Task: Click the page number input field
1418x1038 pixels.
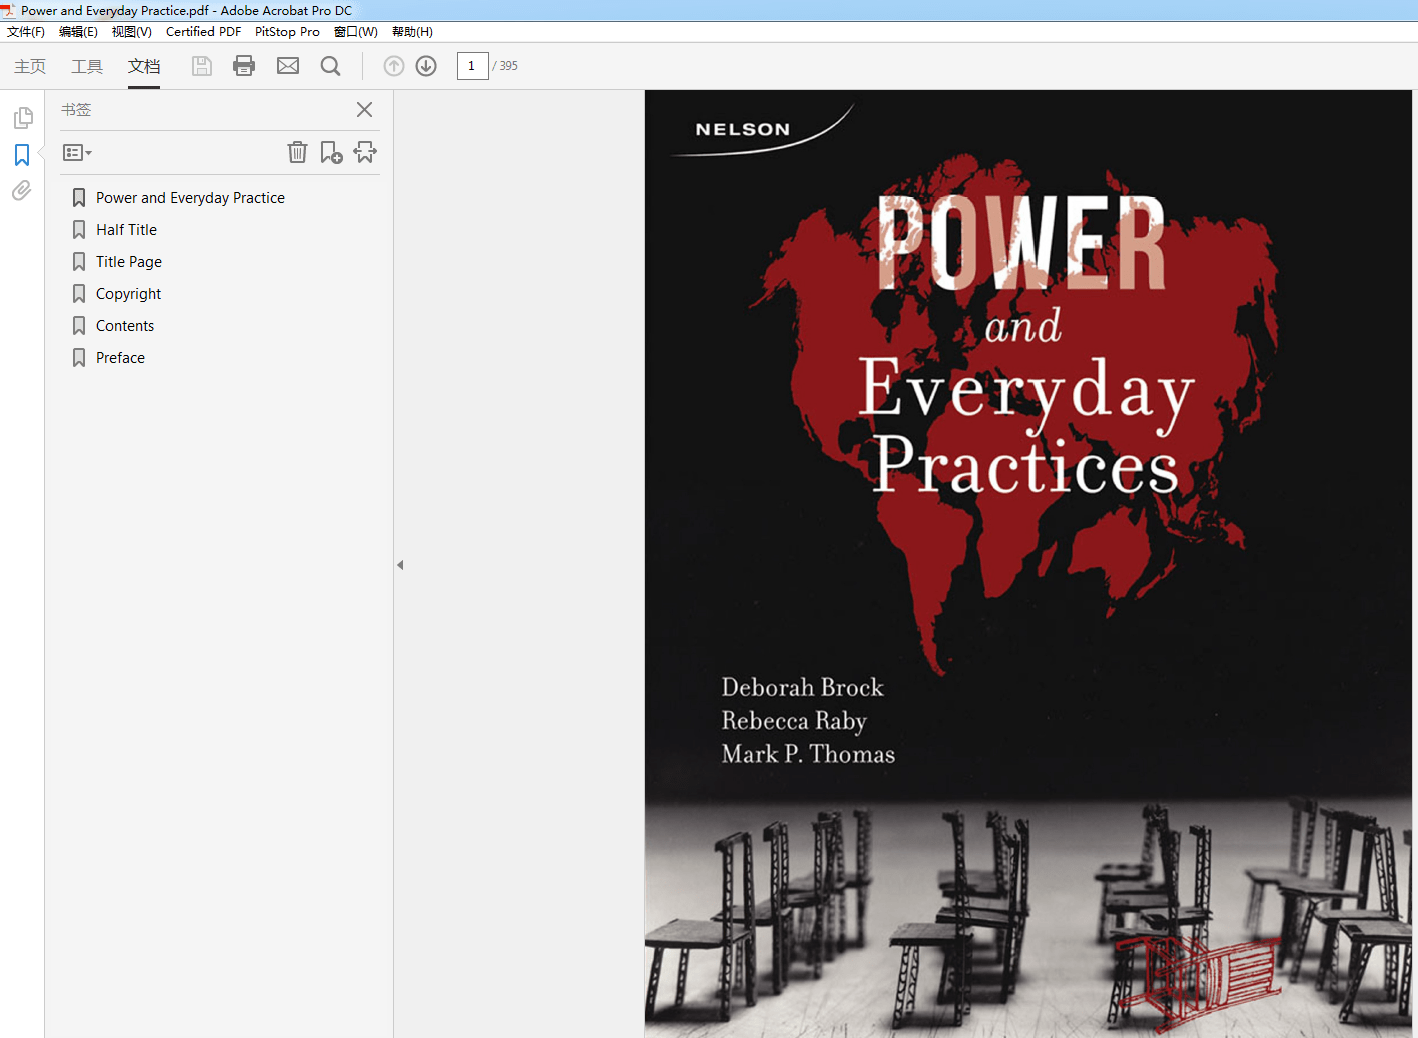Action: coord(472,66)
